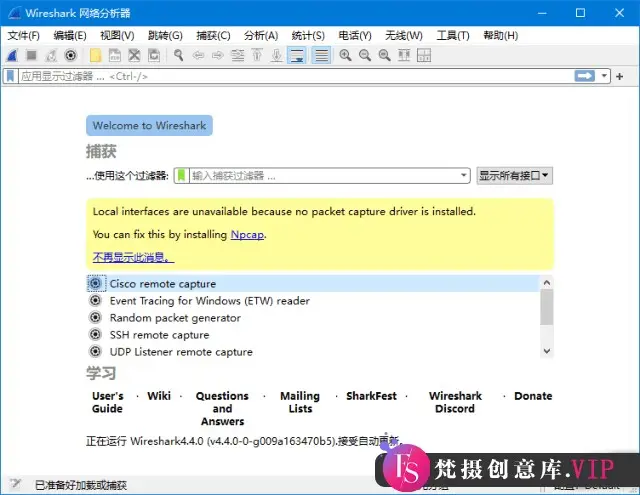The height and width of the screenshot is (495, 640).
Task: Click go to specified packet icon
Action: 238,55
